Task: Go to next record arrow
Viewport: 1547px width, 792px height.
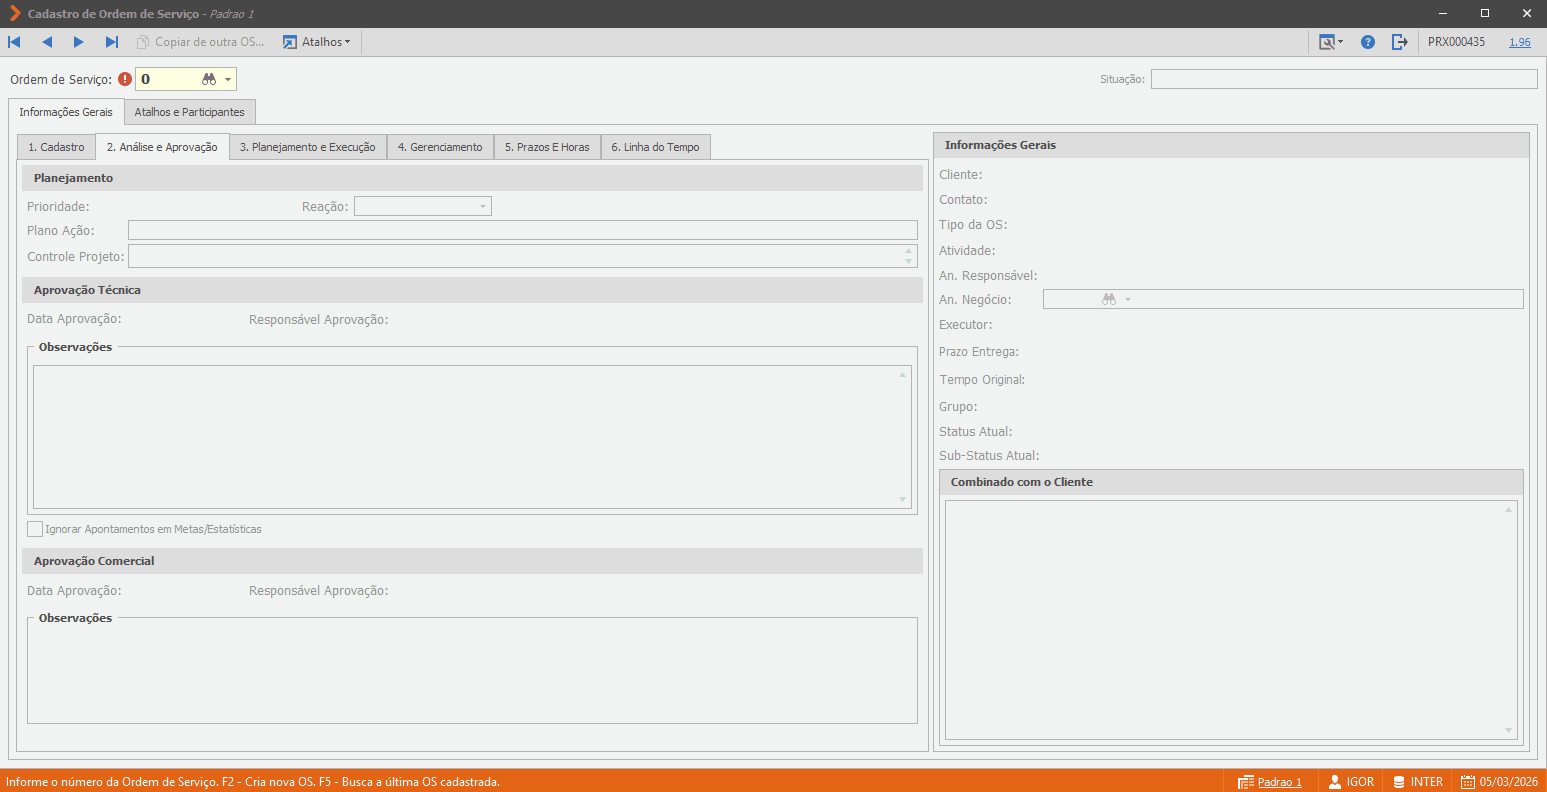Action: click(x=79, y=42)
